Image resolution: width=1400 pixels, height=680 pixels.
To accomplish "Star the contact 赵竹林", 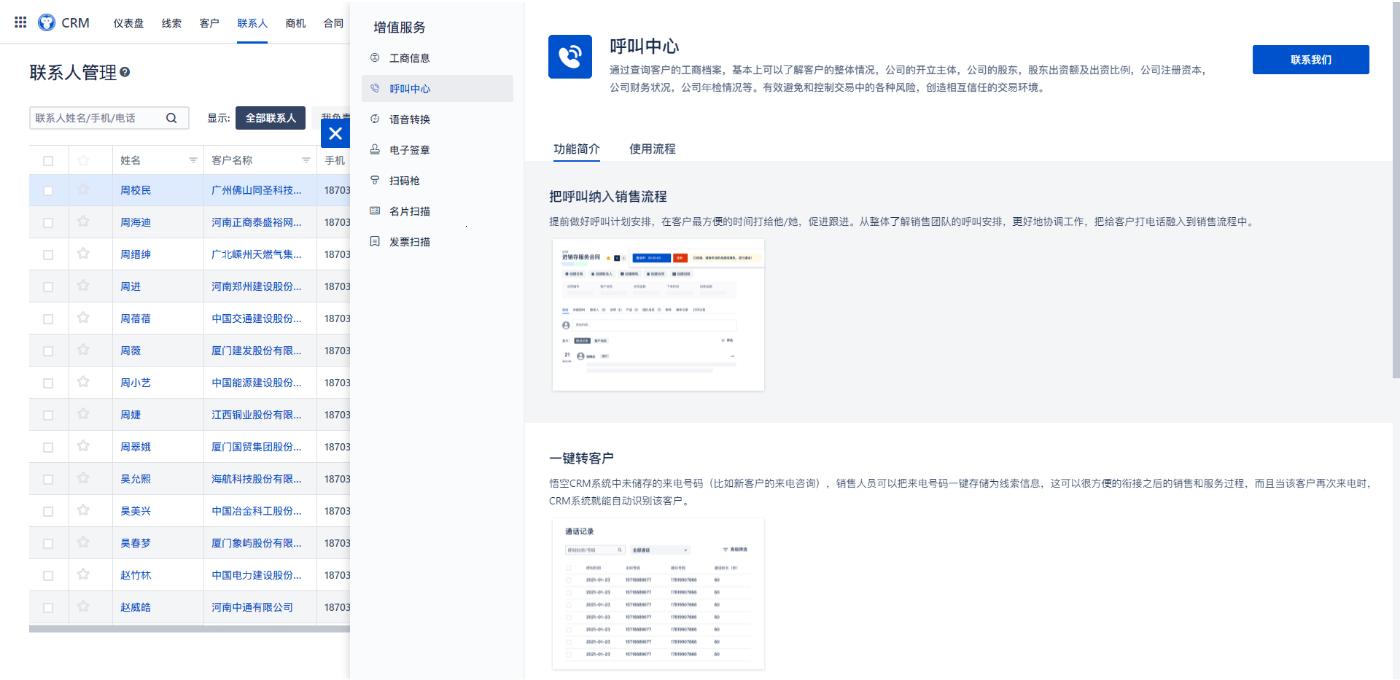I will (84, 574).
